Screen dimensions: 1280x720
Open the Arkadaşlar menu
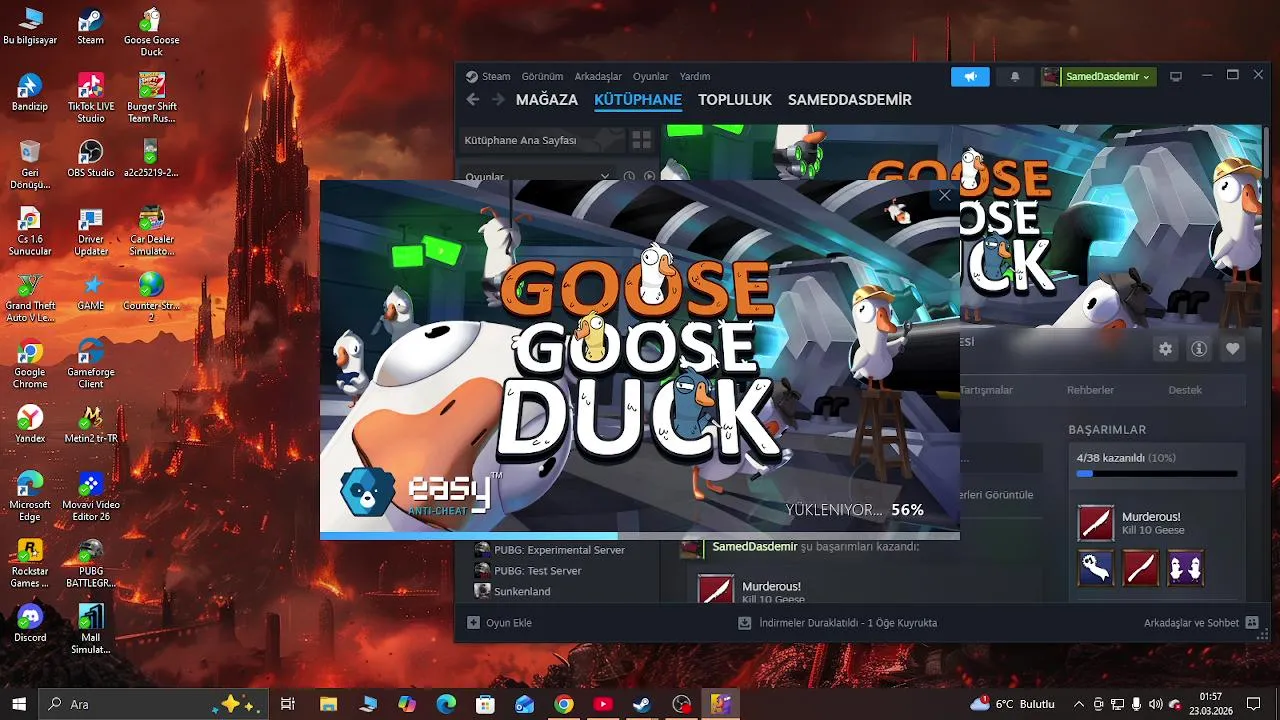[598, 76]
